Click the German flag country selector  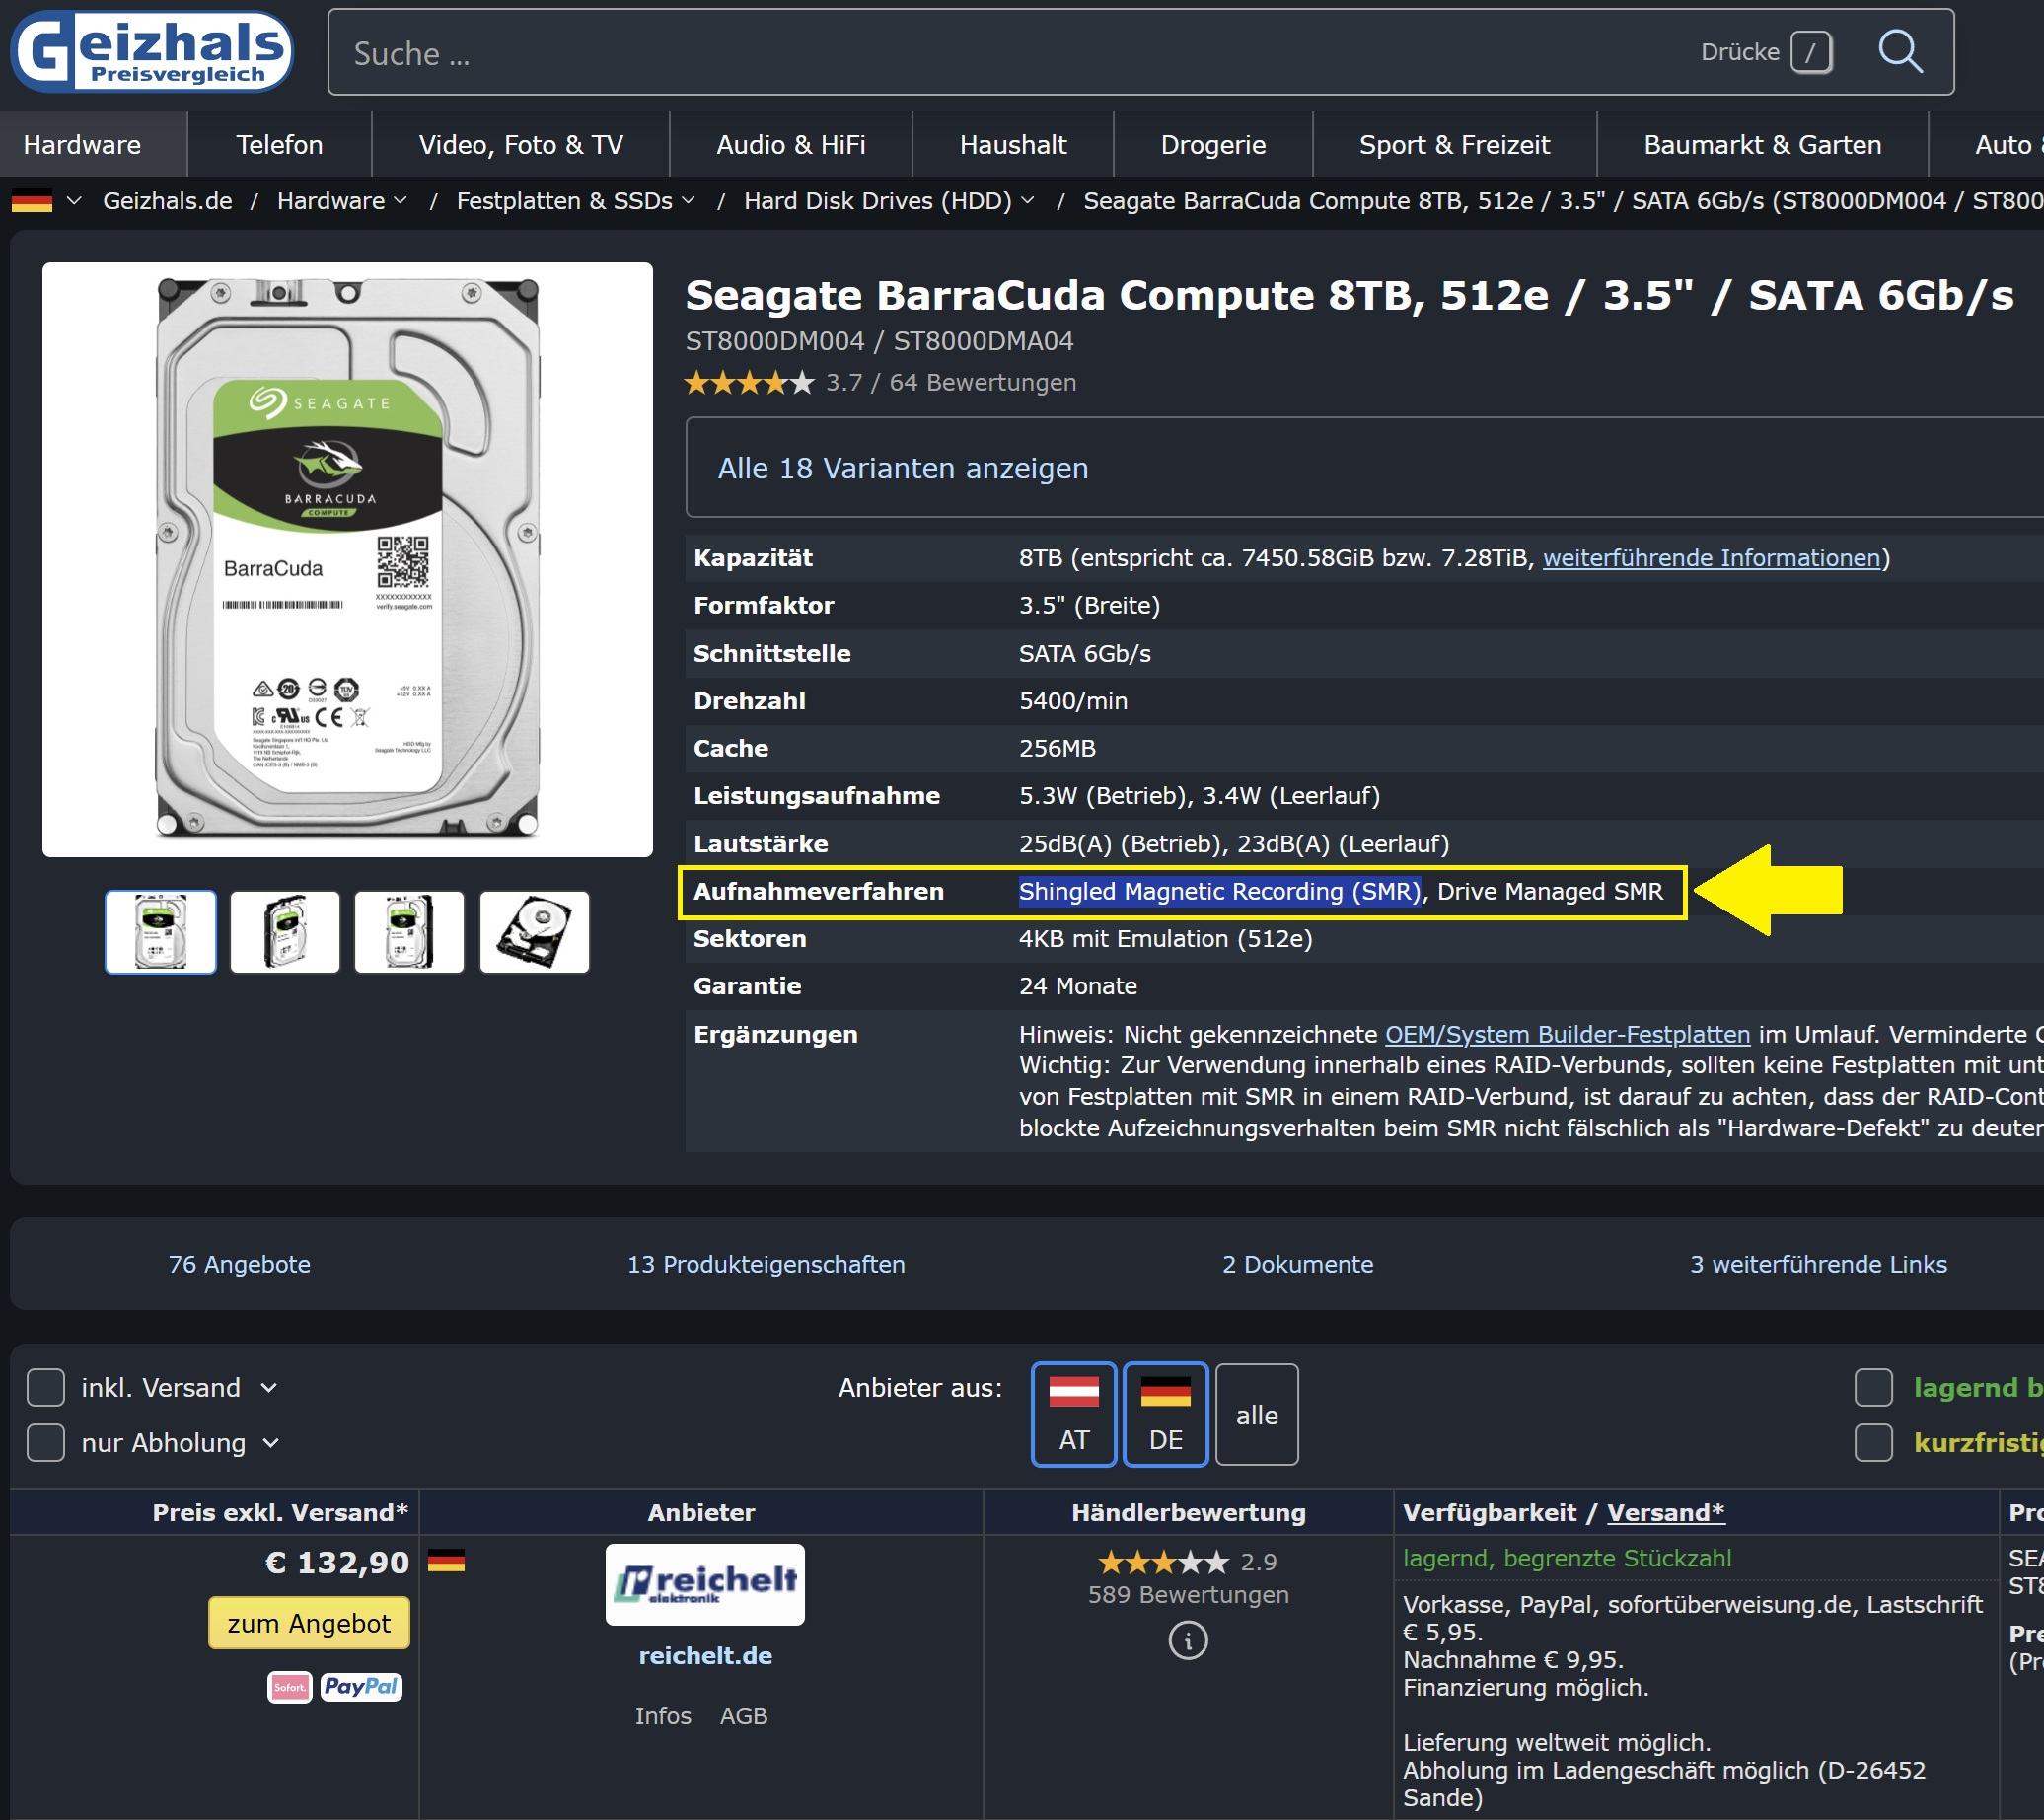[x=33, y=201]
